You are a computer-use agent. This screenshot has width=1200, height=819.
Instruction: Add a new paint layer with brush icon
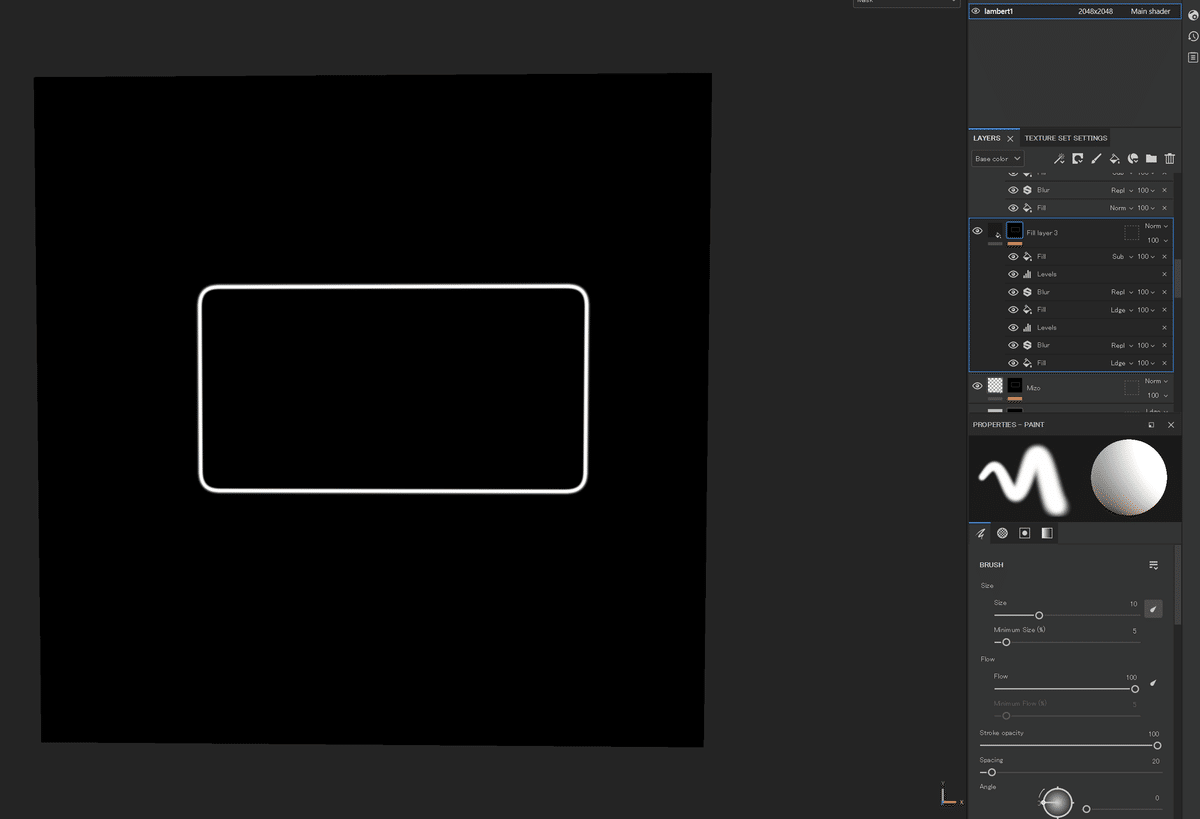click(x=1096, y=158)
